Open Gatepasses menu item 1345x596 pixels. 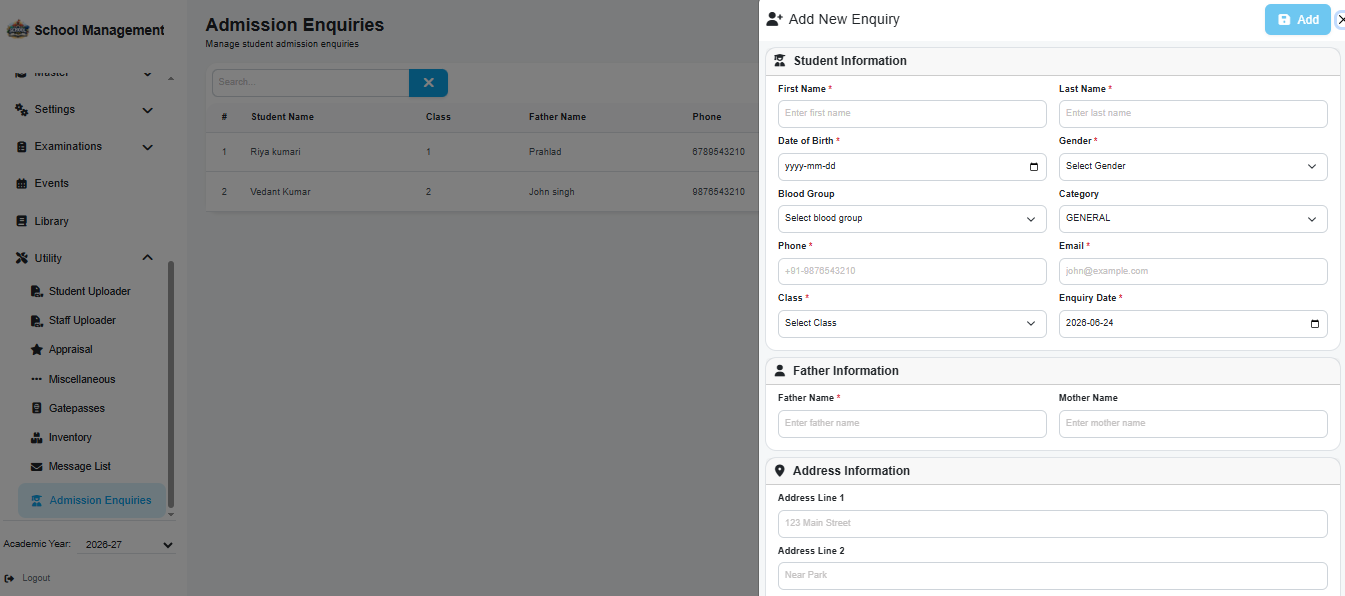click(x=76, y=408)
